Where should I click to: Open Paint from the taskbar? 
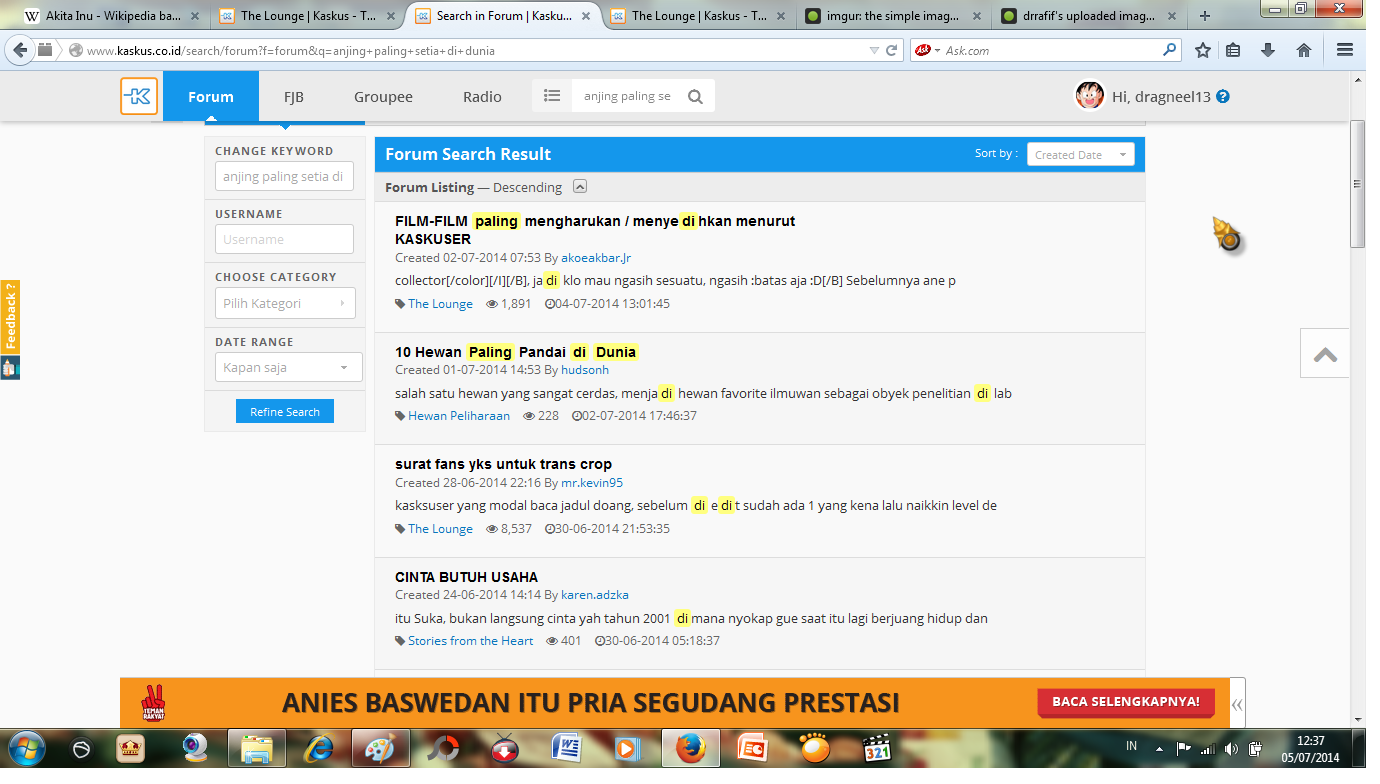[x=380, y=748]
